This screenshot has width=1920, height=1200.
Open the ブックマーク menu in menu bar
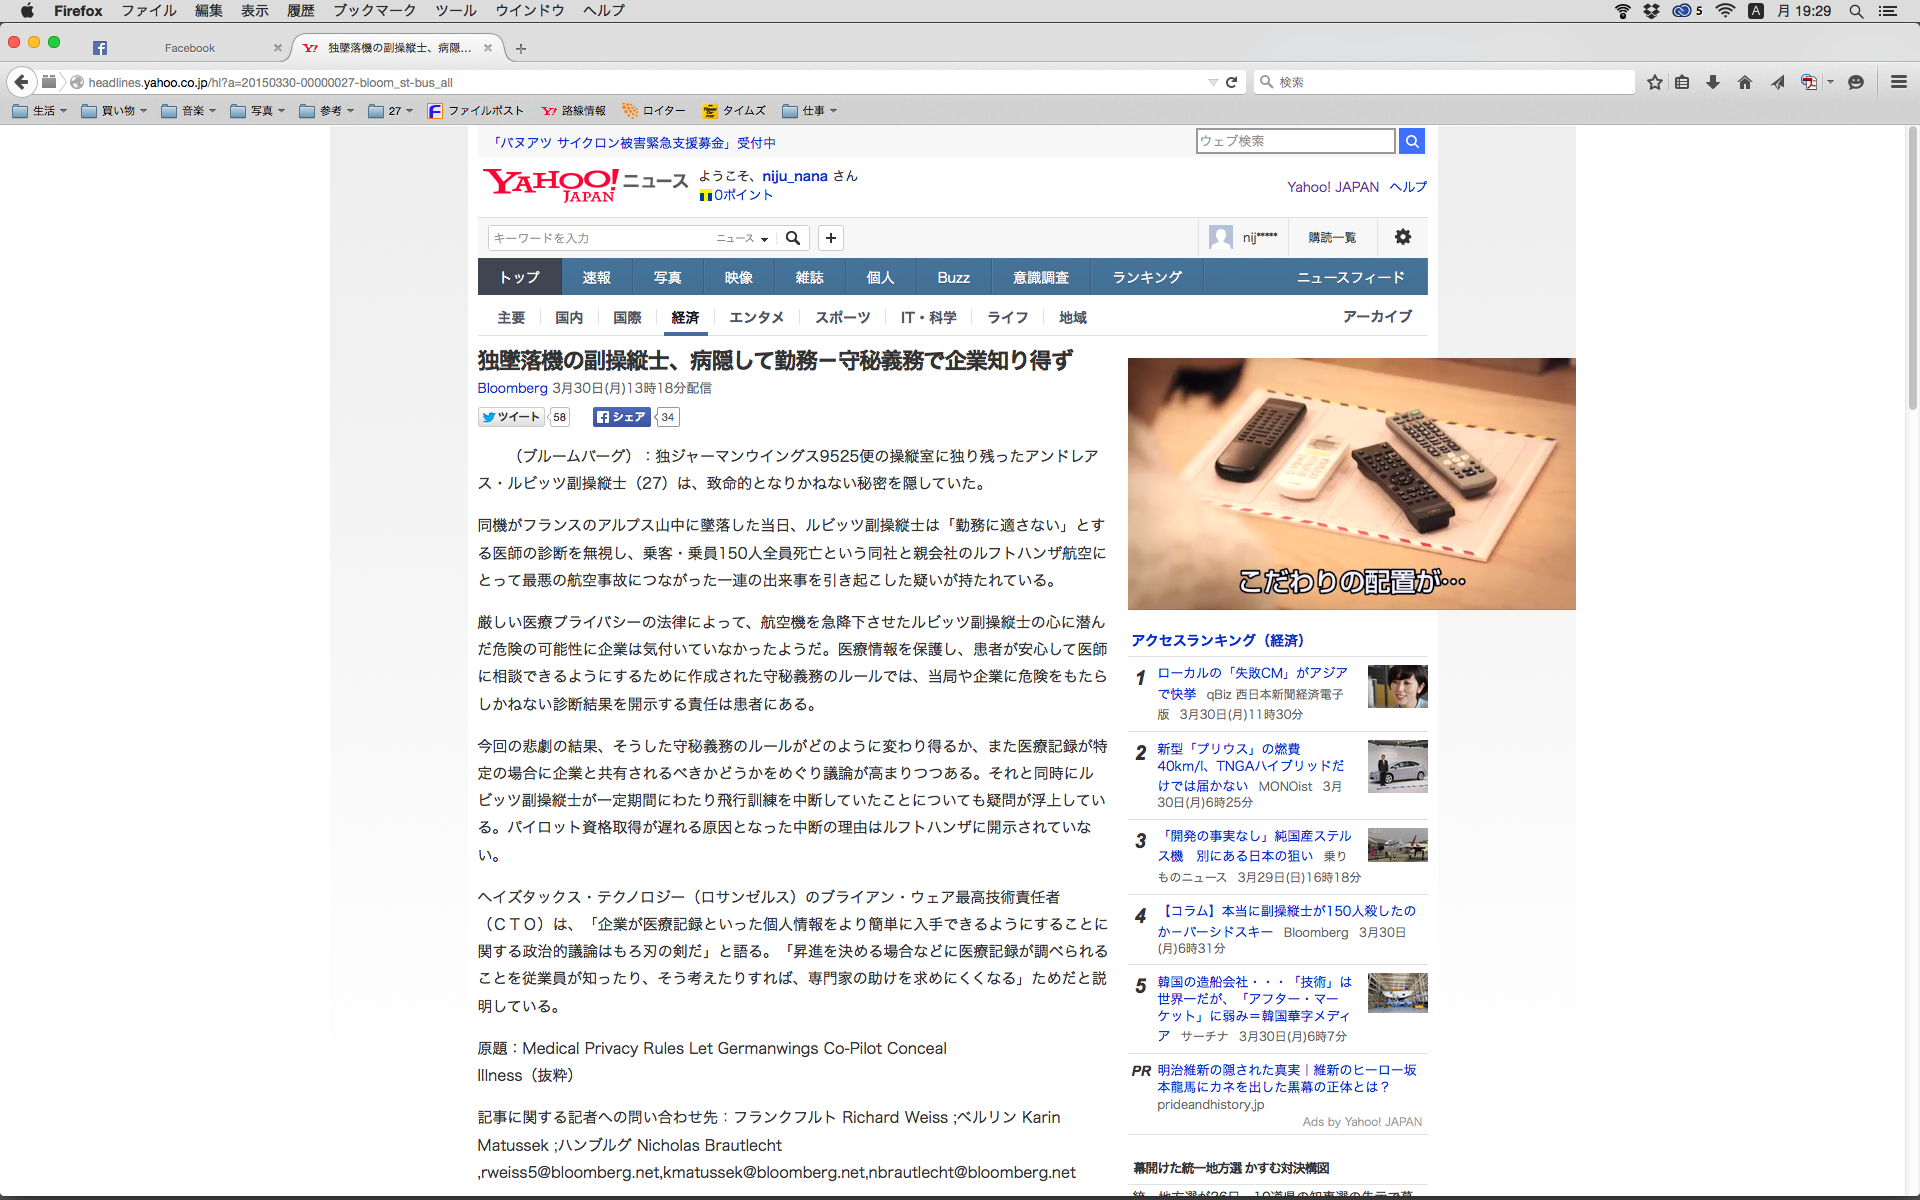[x=374, y=11]
